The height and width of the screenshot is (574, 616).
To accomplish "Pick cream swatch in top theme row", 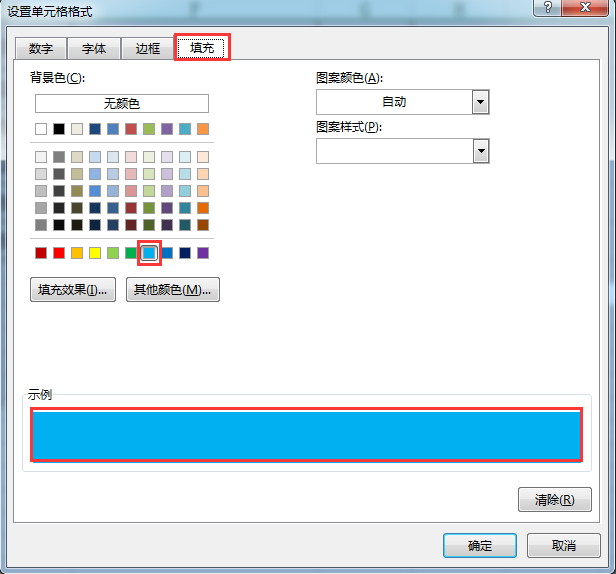I will pyautogui.click(x=77, y=129).
